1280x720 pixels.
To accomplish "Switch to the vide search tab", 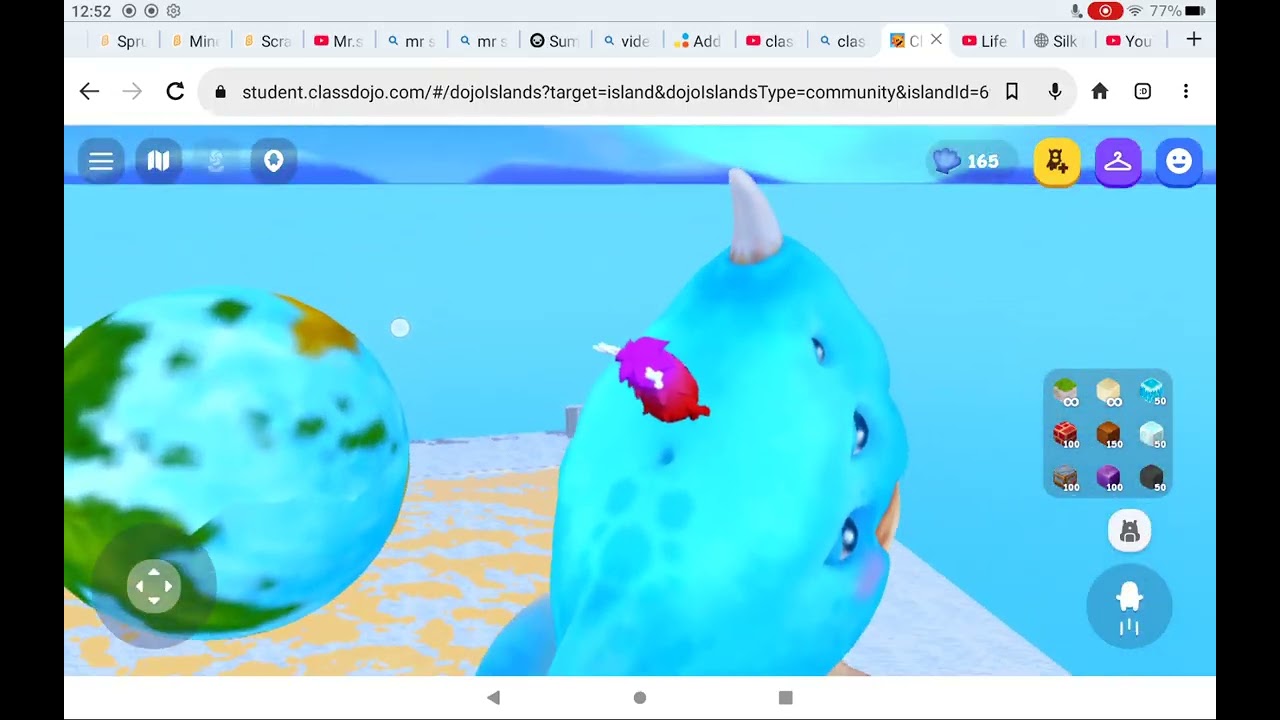I will point(628,41).
